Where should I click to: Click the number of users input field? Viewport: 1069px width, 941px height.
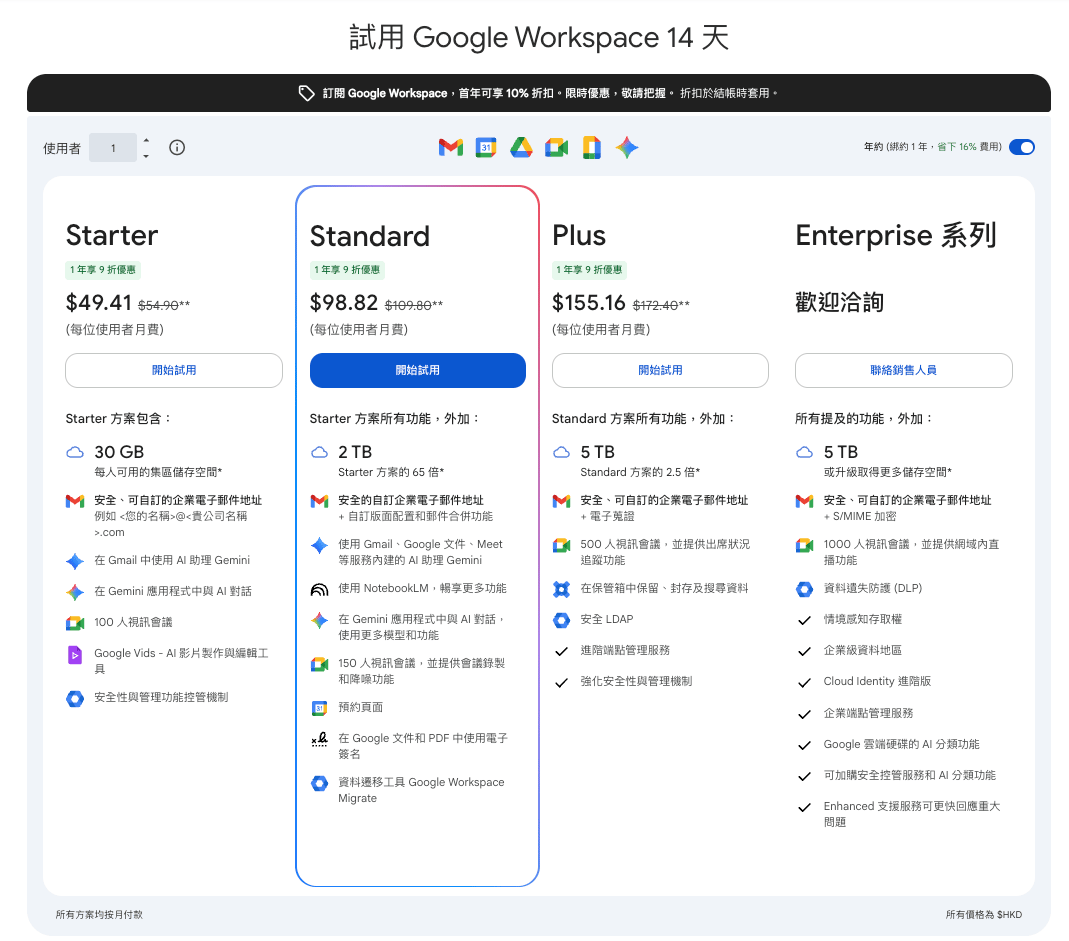[x=113, y=148]
